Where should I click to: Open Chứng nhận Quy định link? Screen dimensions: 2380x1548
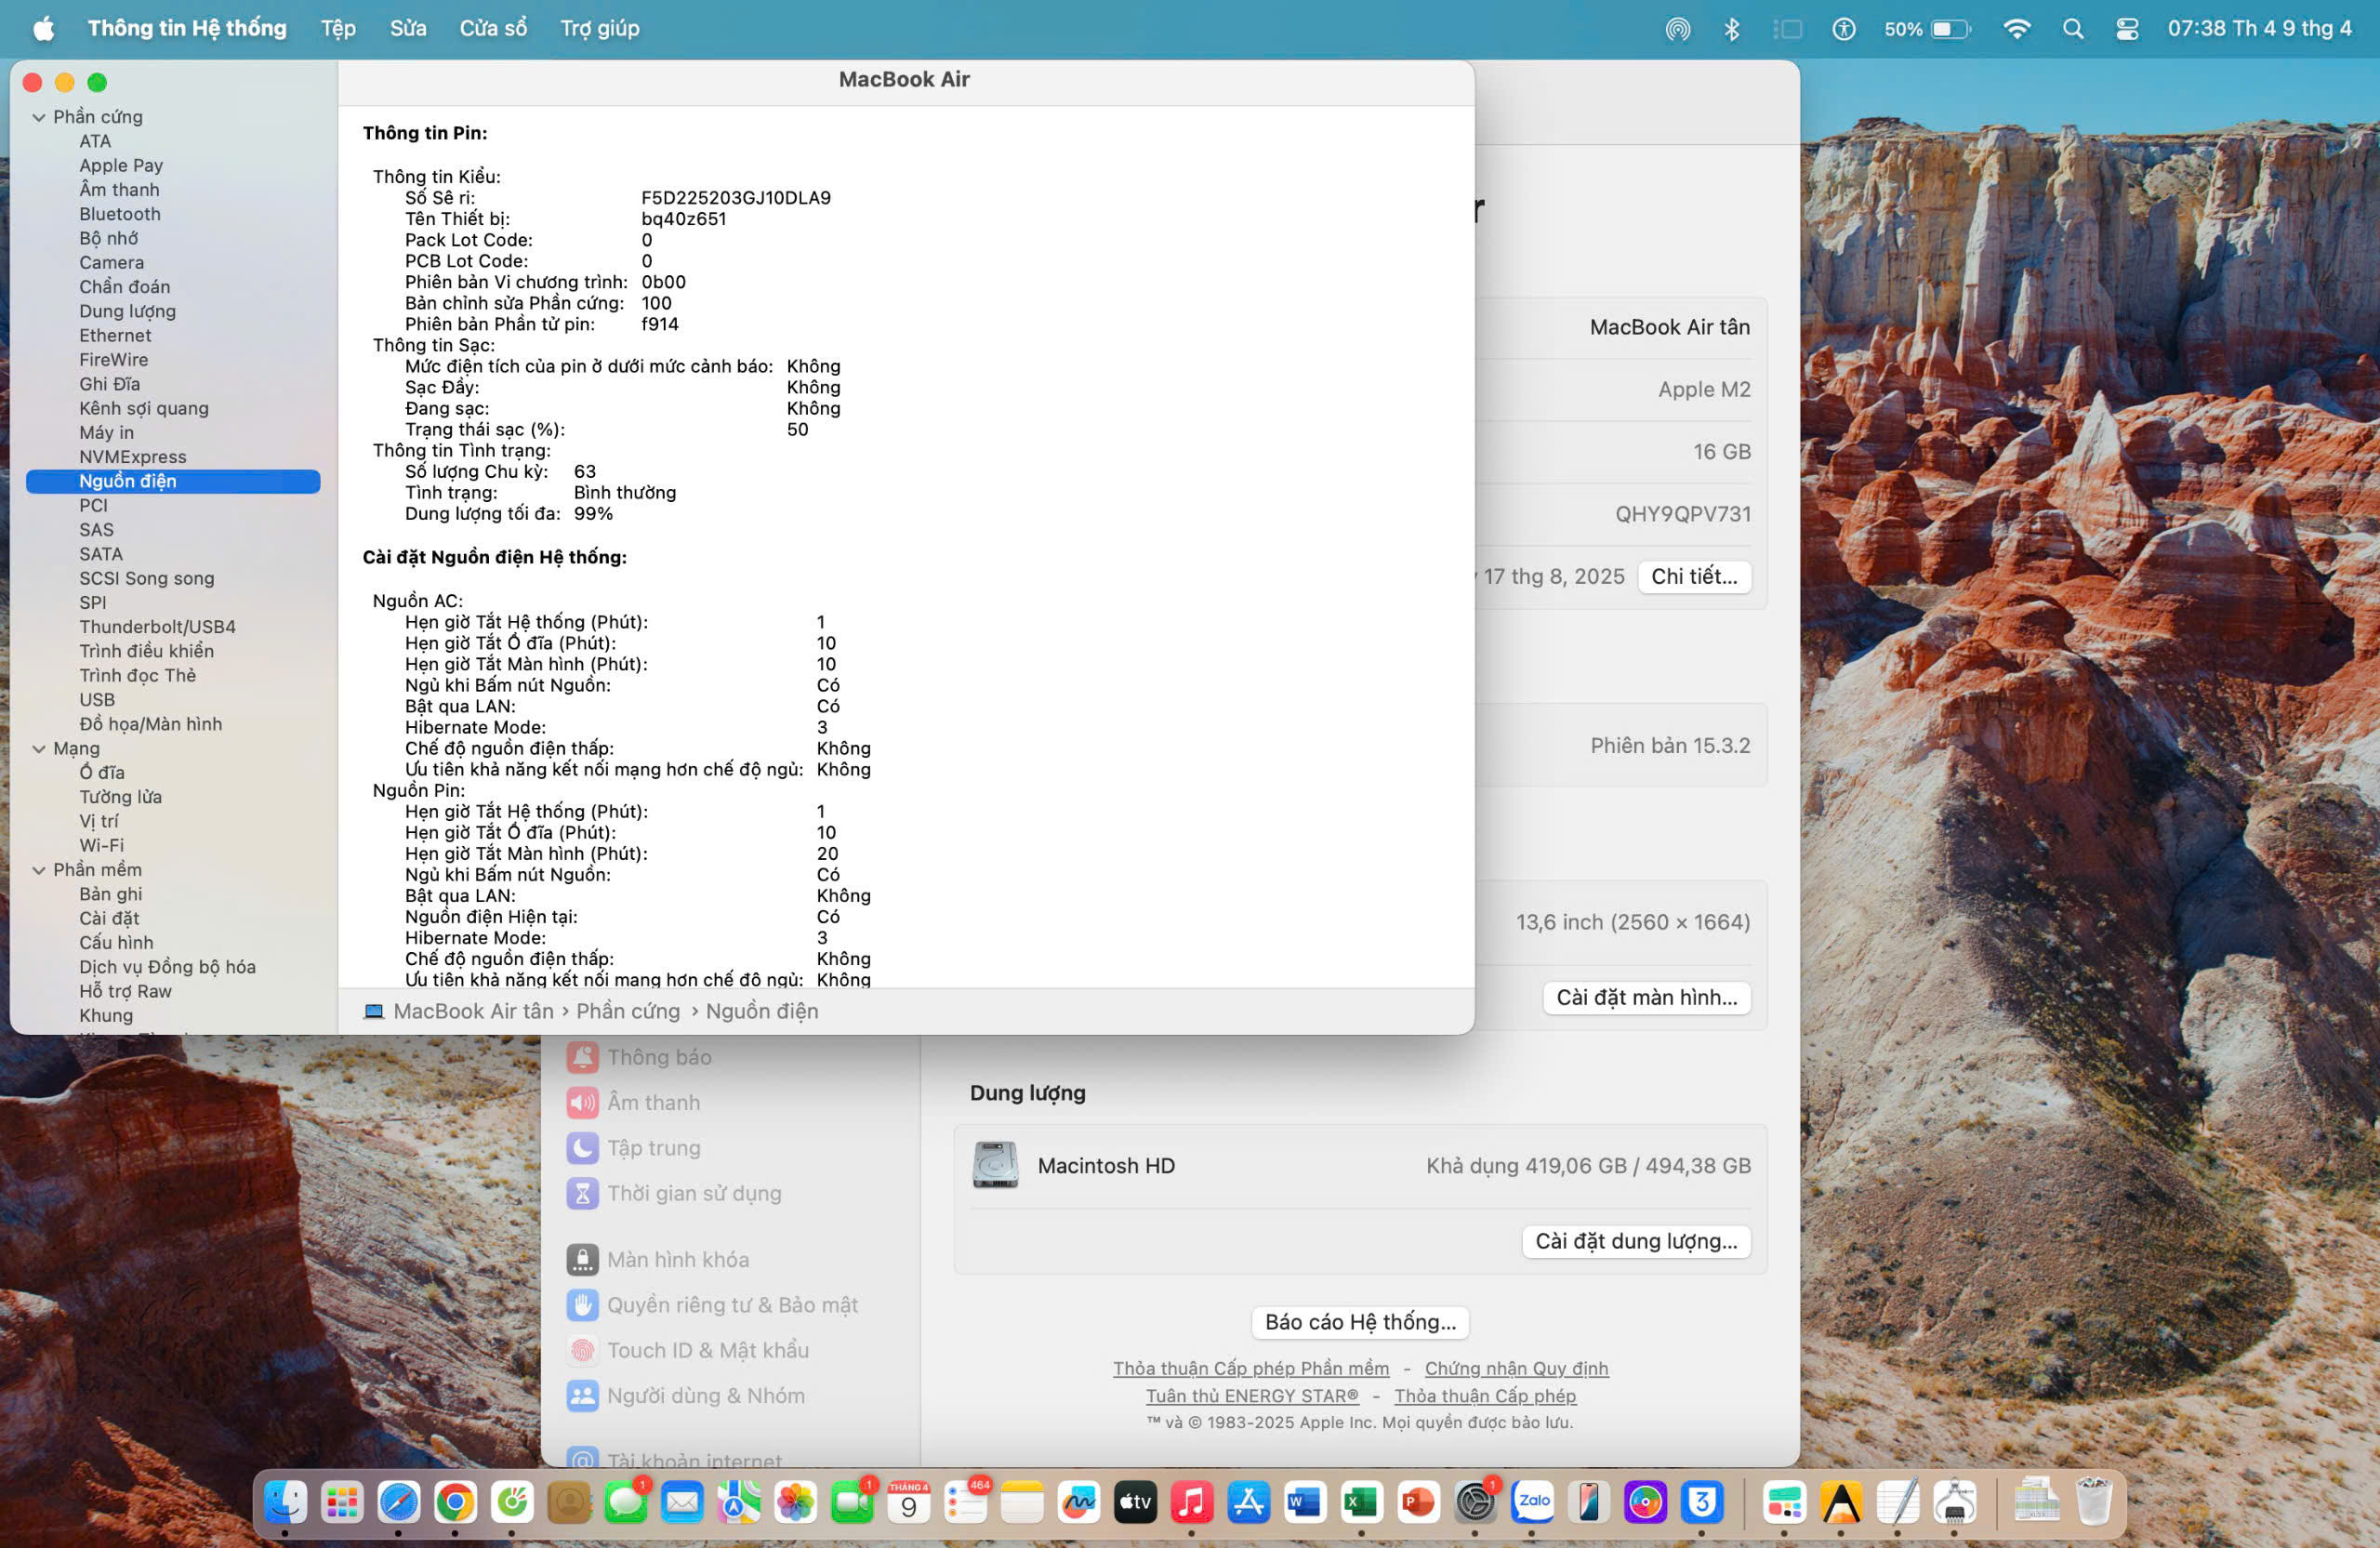(x=1516, y=1368)
